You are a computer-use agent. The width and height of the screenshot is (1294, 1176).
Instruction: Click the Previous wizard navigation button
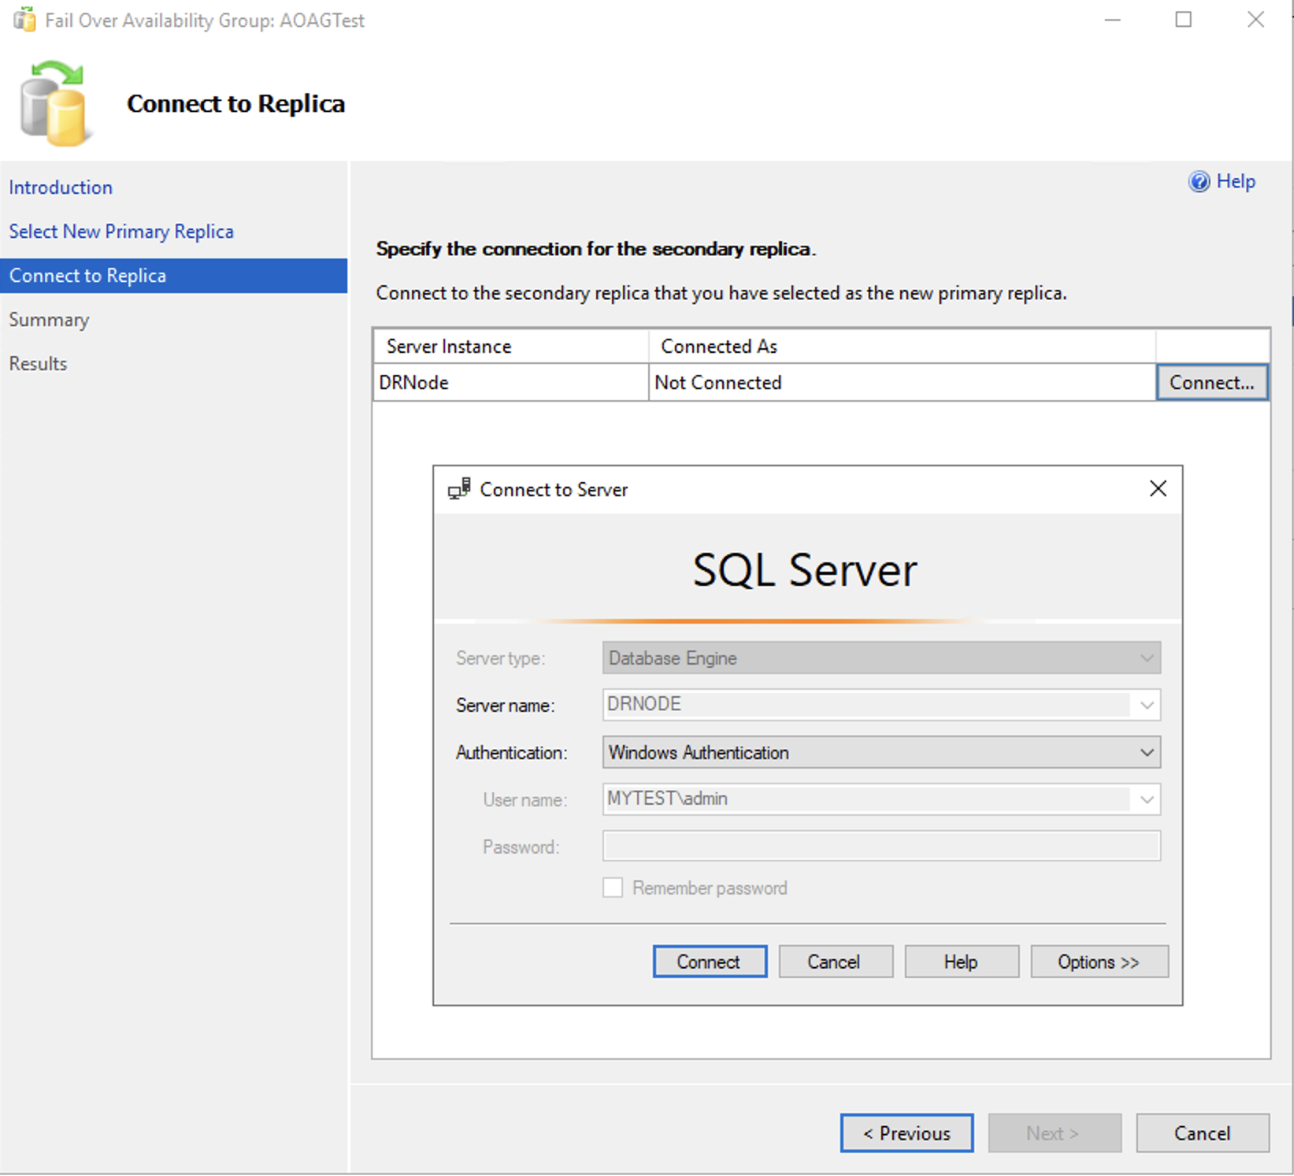pyautogui.click(x=906, y=1133)
